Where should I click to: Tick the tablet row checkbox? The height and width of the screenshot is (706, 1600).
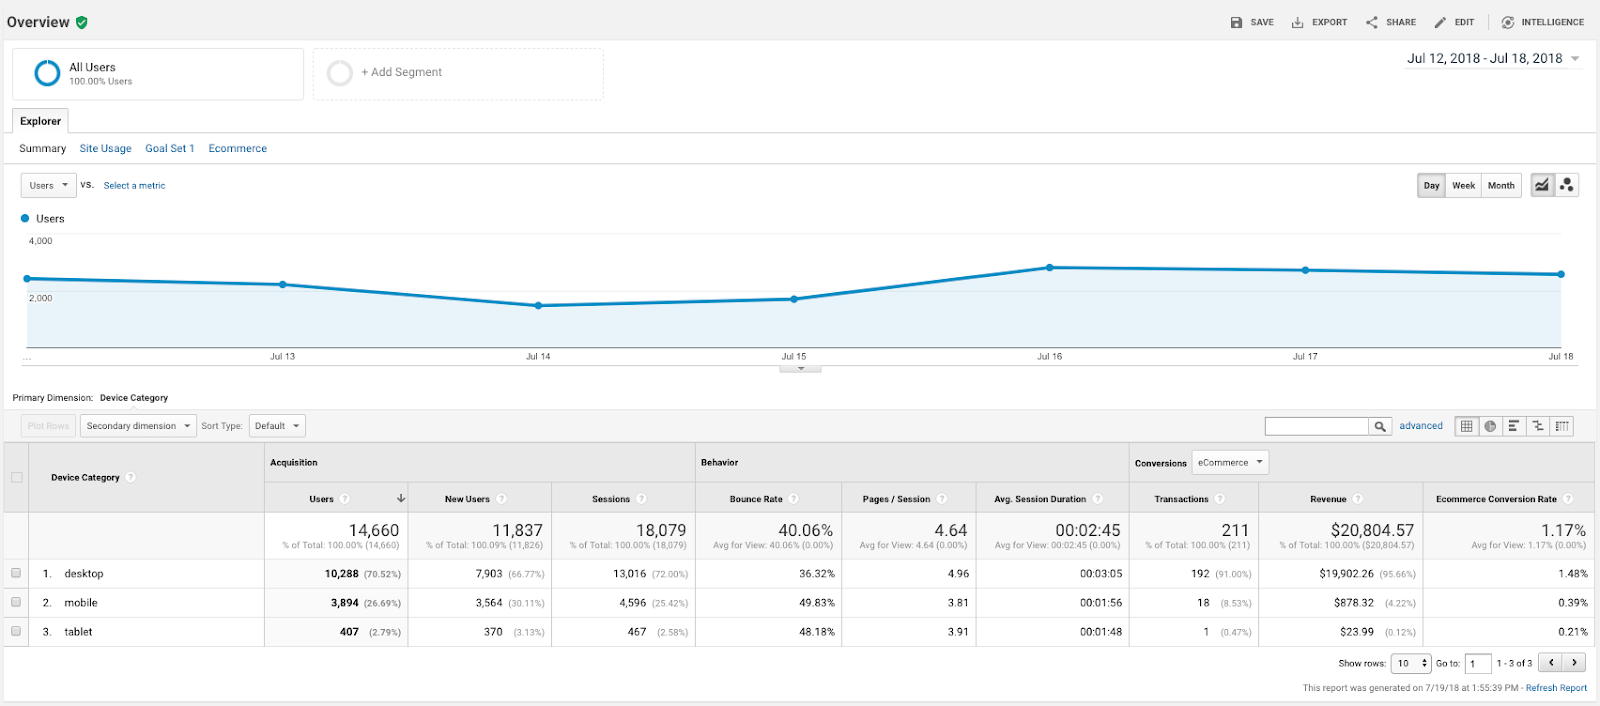click(x=16, y=631)
